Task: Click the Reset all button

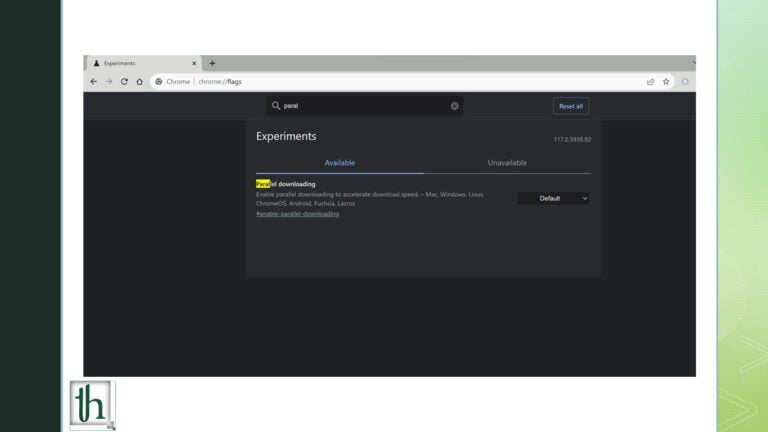Action: click(x=571, y=106)
